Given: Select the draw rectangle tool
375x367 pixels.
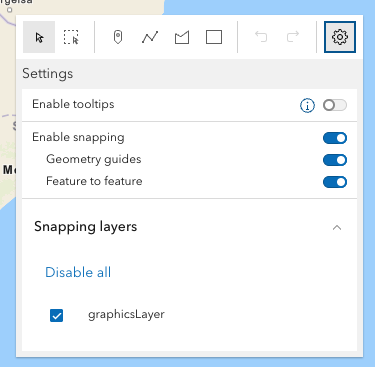Looking at the screenshot, I should tap(214, 37).
